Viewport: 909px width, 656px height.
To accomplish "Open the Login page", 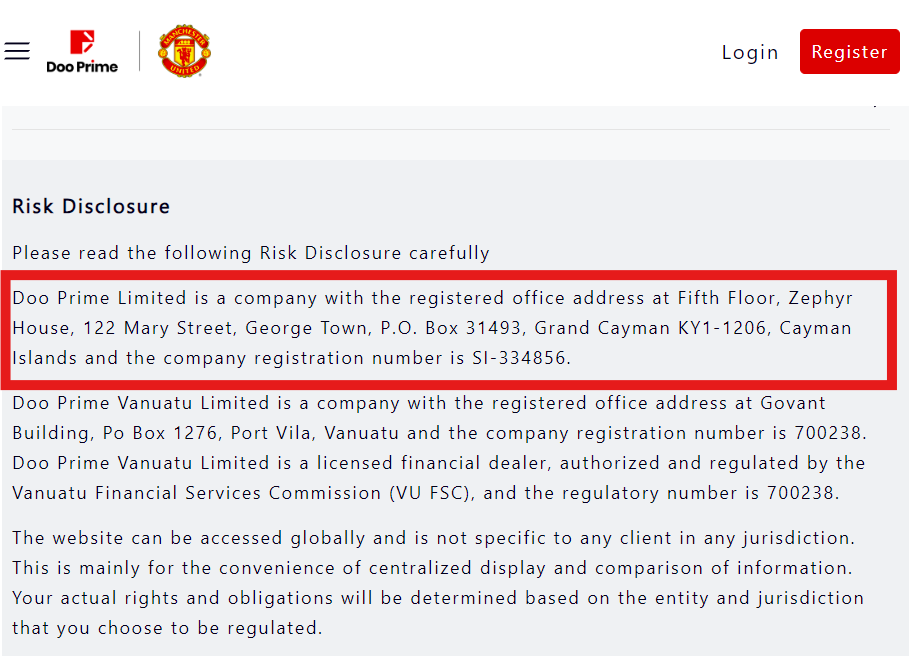I will [750, 52].
